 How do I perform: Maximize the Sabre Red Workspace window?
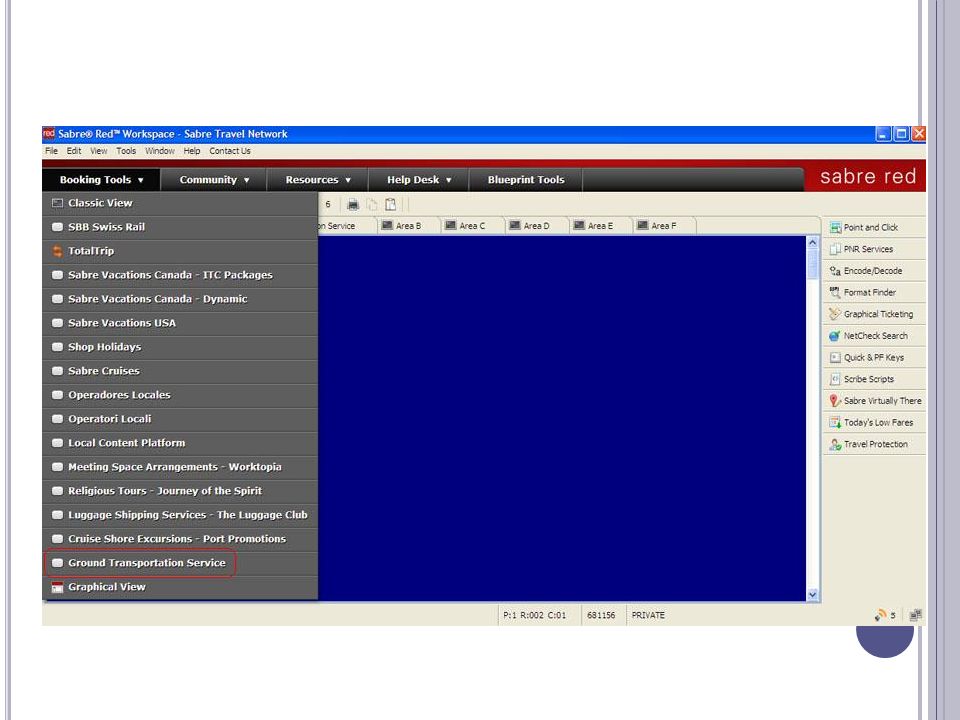901,134
